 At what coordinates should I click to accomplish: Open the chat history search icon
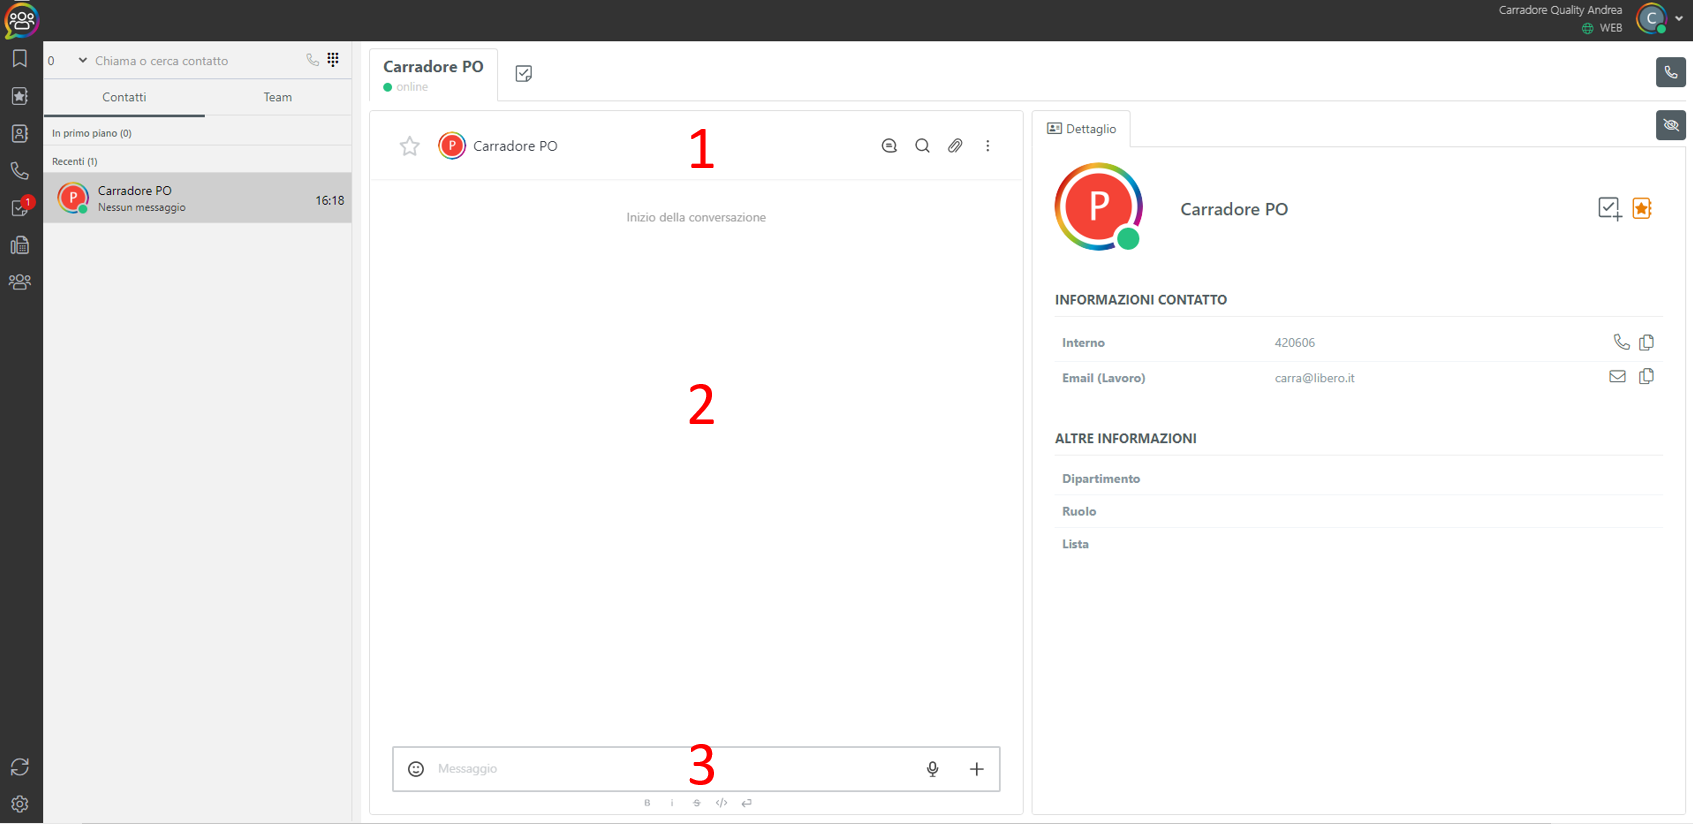tap(889, 146)
